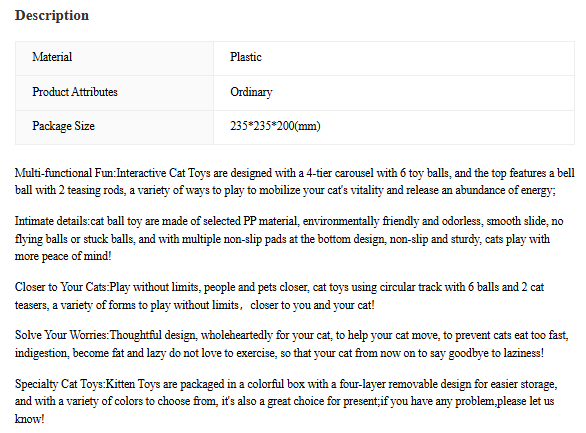Click the phrase 'say goodbye to laziness!'
Screen dimensions: 586x433
click(x=489, y=353)
